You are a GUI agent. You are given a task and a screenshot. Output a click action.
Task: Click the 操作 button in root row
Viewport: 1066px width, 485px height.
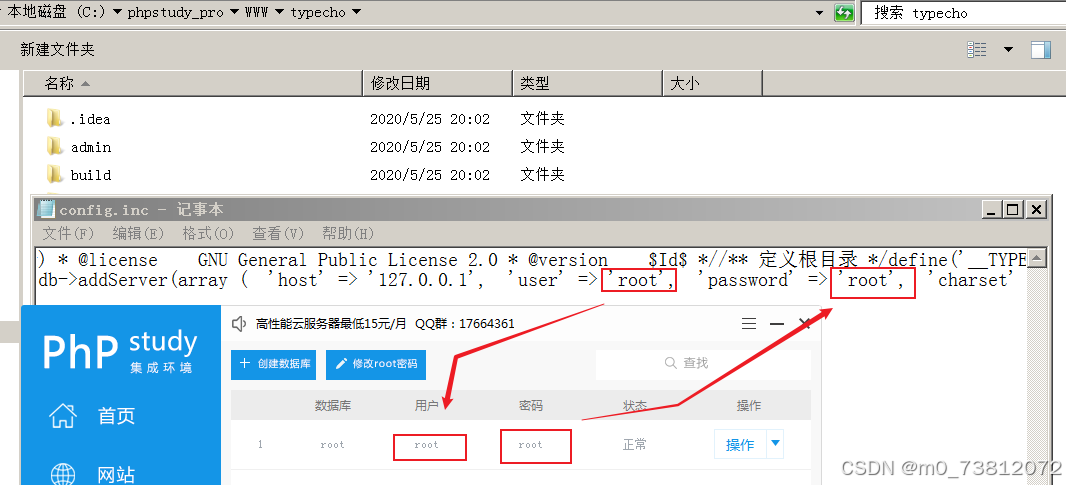pyautogui.click(x=740, y=444)
